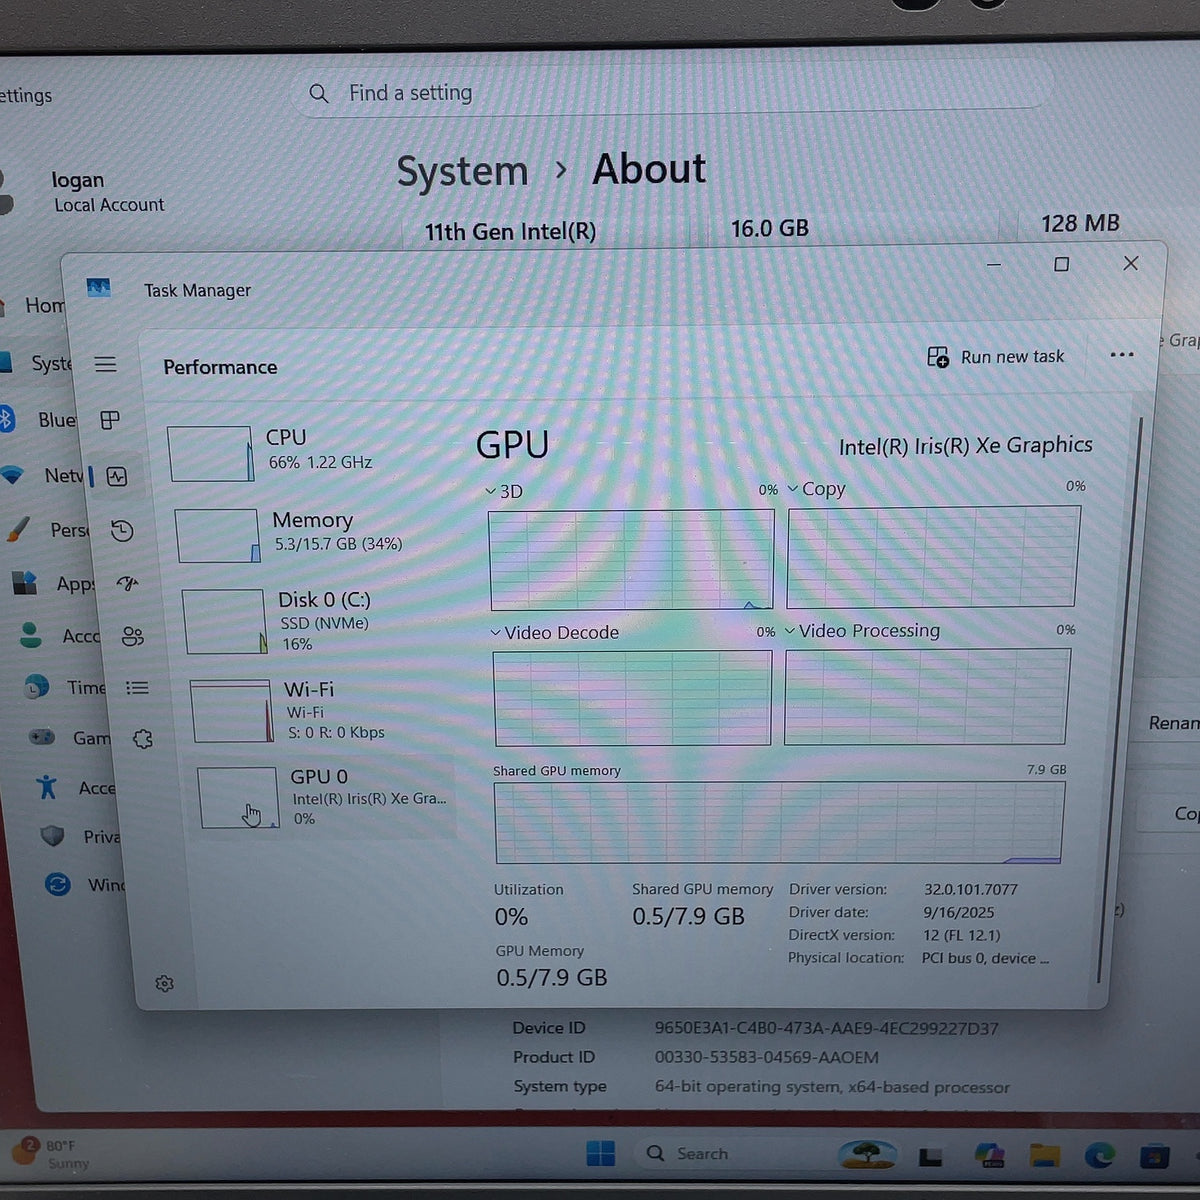Click the Shared GPU memory graph

click(x=779, y=822)
